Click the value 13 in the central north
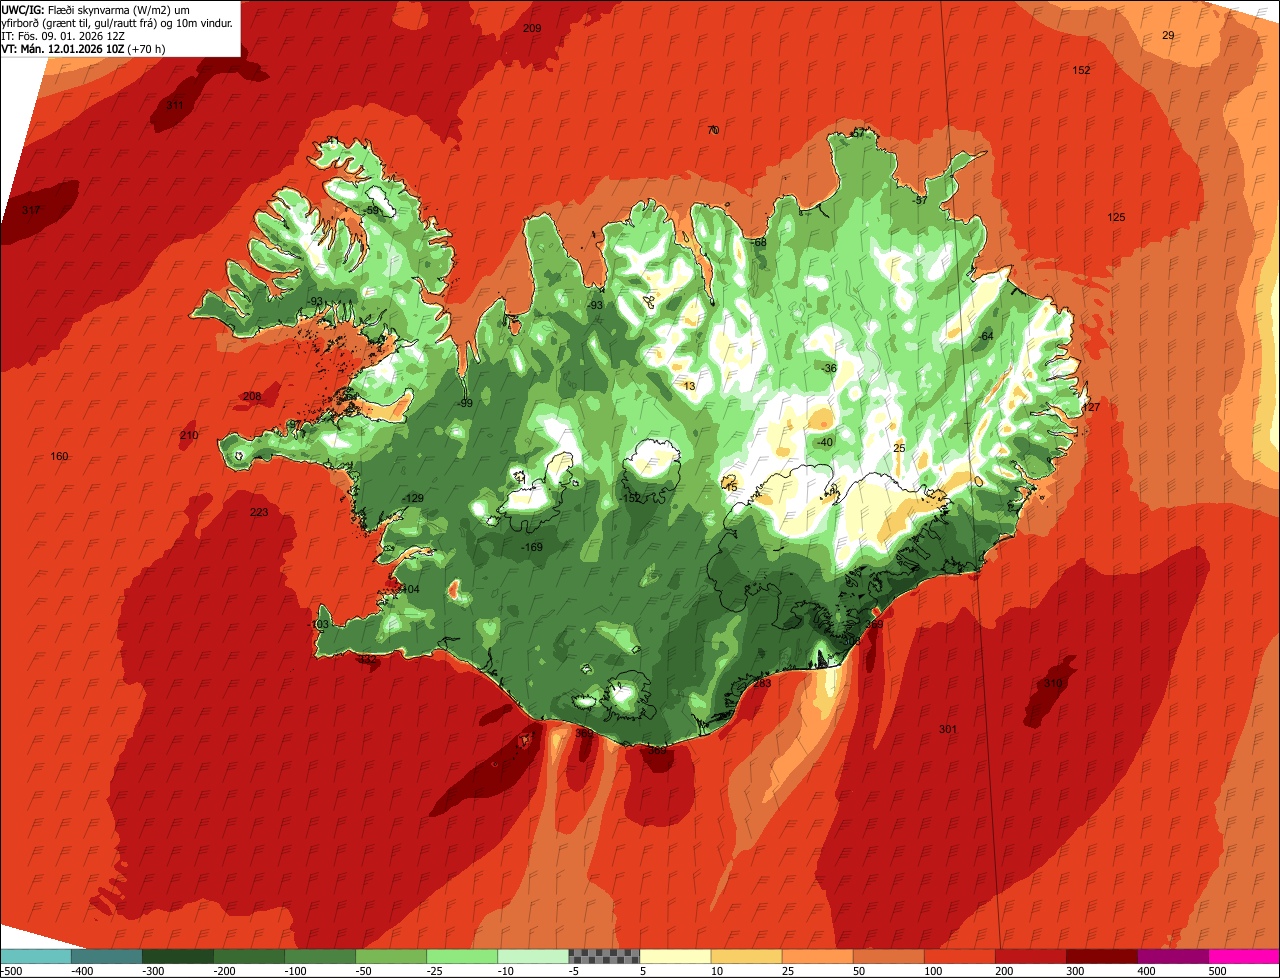Image resolution: width=1280 pixels, height=978 pixels. 689,386
